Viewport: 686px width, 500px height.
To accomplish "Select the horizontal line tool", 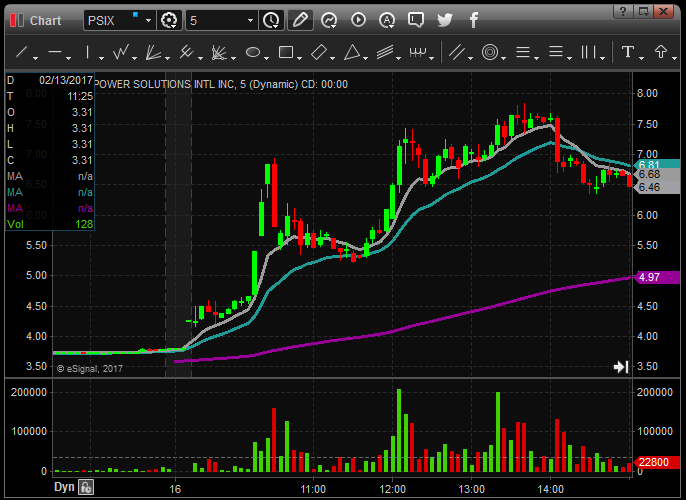I will (55, 52).
